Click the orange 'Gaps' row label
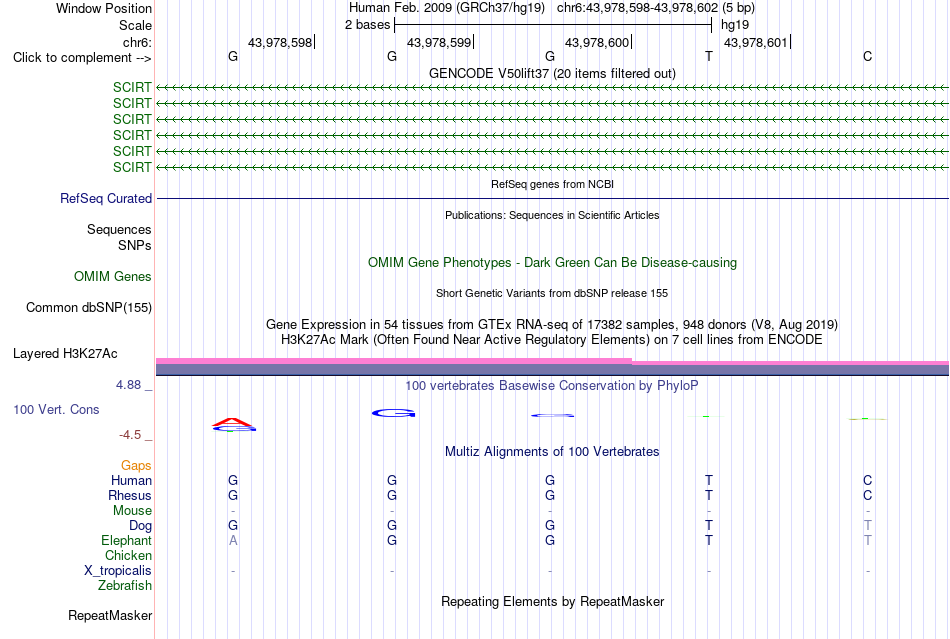Image resolution: width=950 pixels, height=639 pixels. click(136, 465)
